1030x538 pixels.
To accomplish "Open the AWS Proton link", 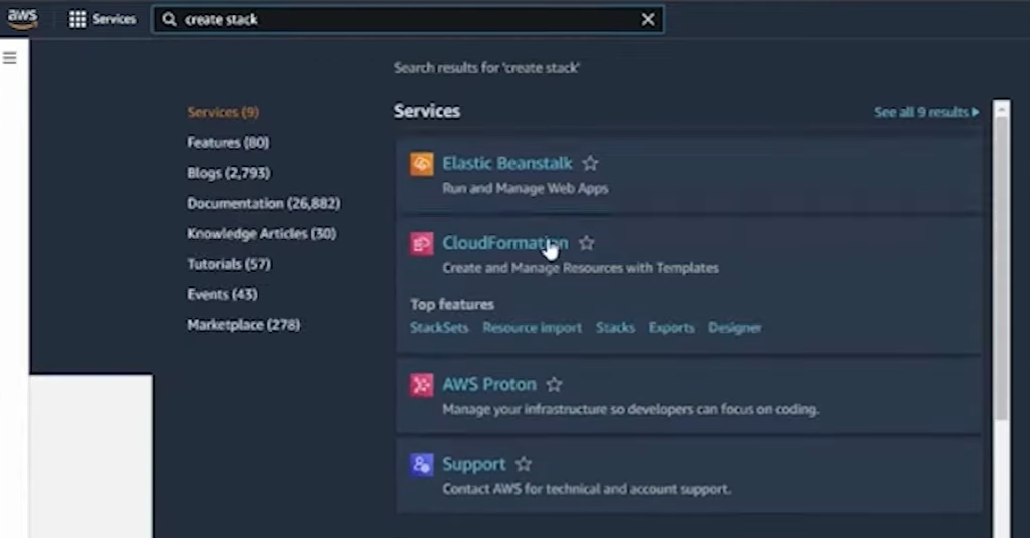I will pos(489,384).
